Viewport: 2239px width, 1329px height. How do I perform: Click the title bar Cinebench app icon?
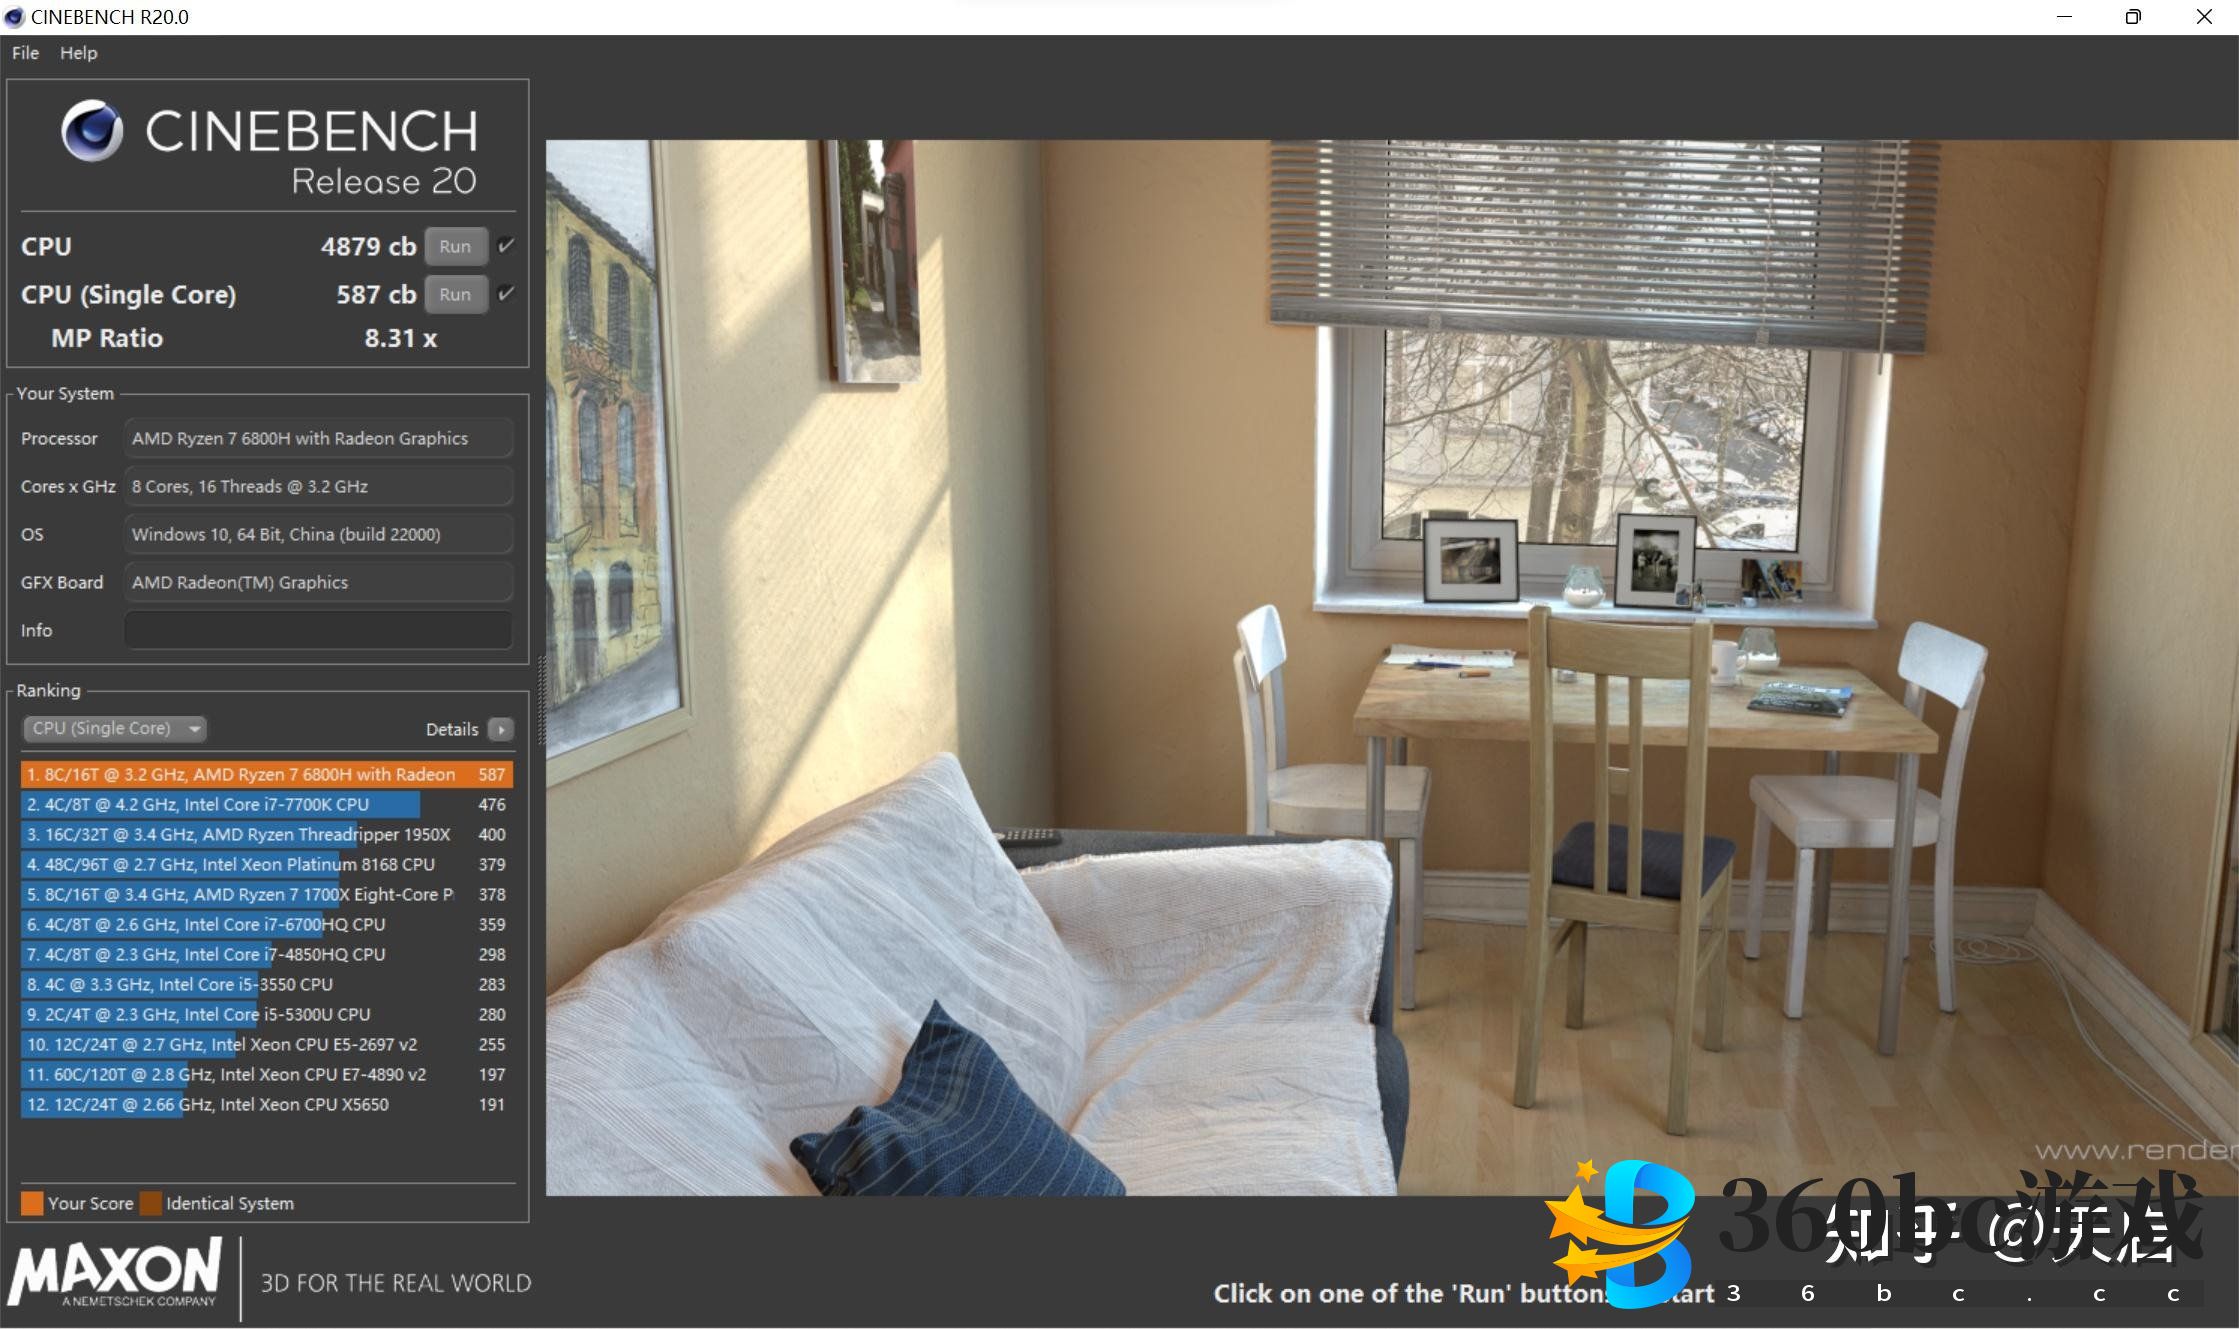pos(14,17)
